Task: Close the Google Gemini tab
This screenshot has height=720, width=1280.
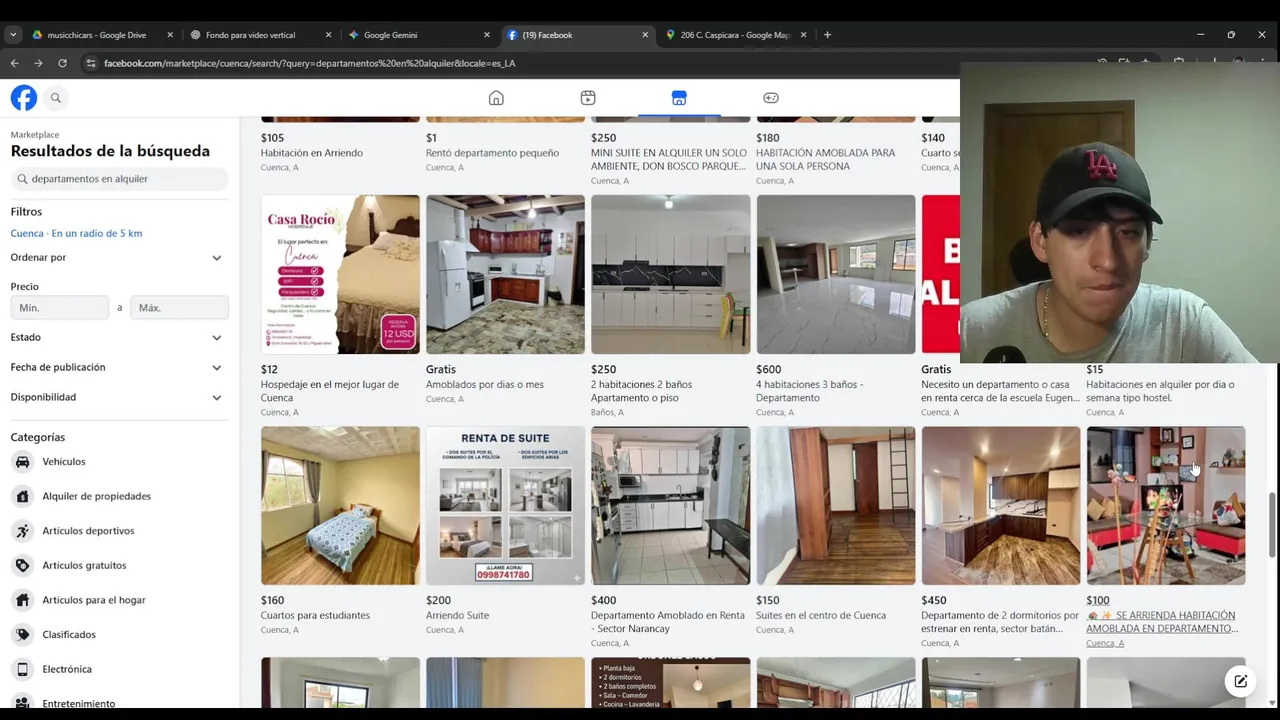Action: point(487,35)
